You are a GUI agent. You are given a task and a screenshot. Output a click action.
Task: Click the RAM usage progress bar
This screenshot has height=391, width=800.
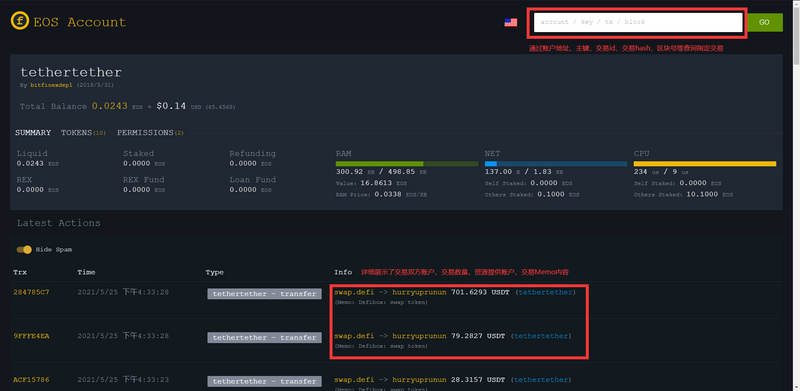coord(407,164)
